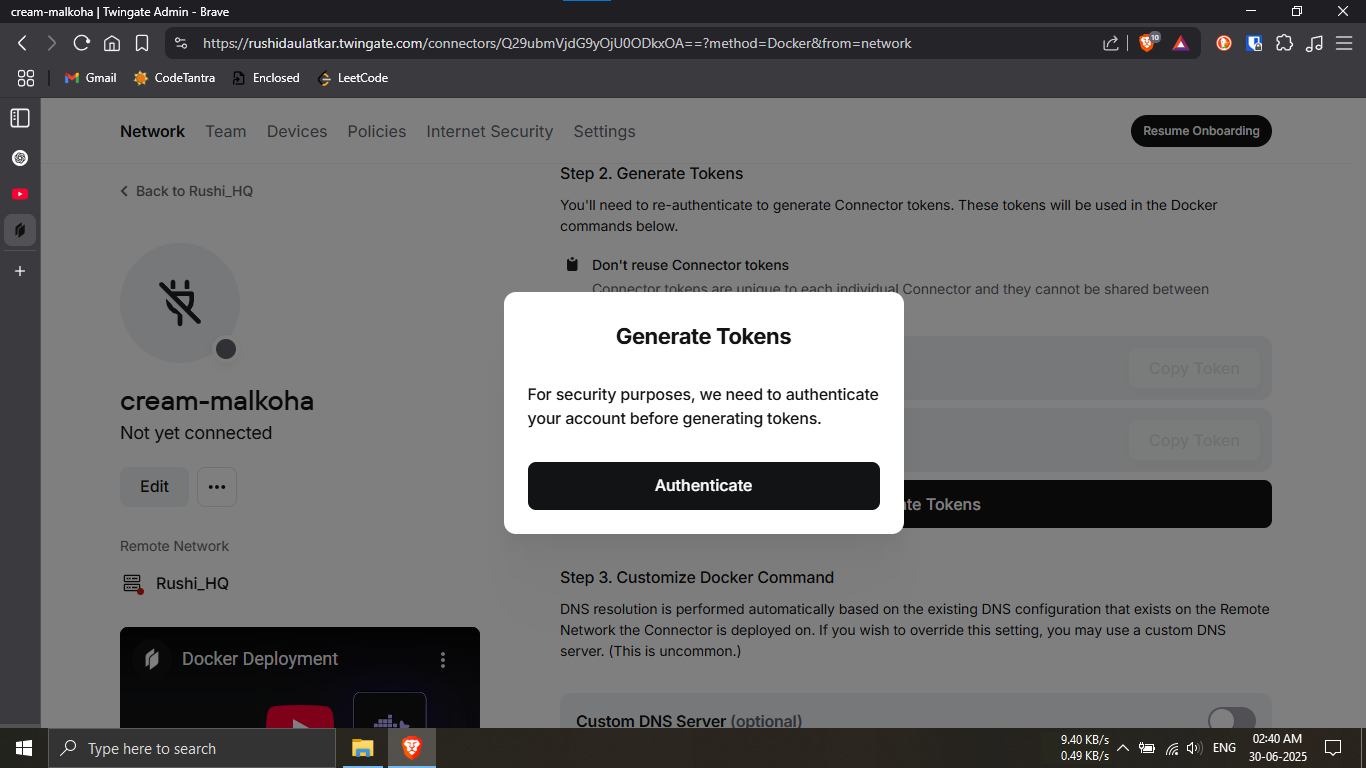Open the three-dot connector options menu
This screenshot has width=1366, height=768.
(x=217, y=487)
